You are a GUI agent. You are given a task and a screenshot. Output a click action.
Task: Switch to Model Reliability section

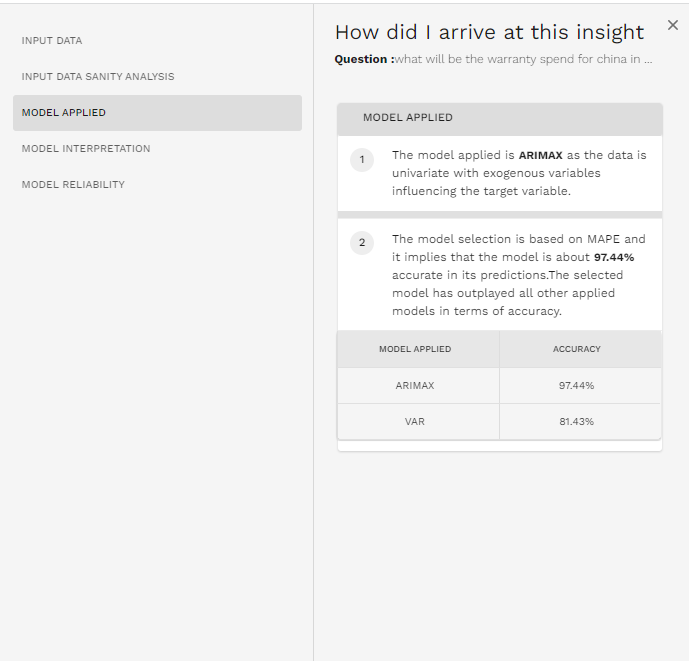(x=73, y=185)
